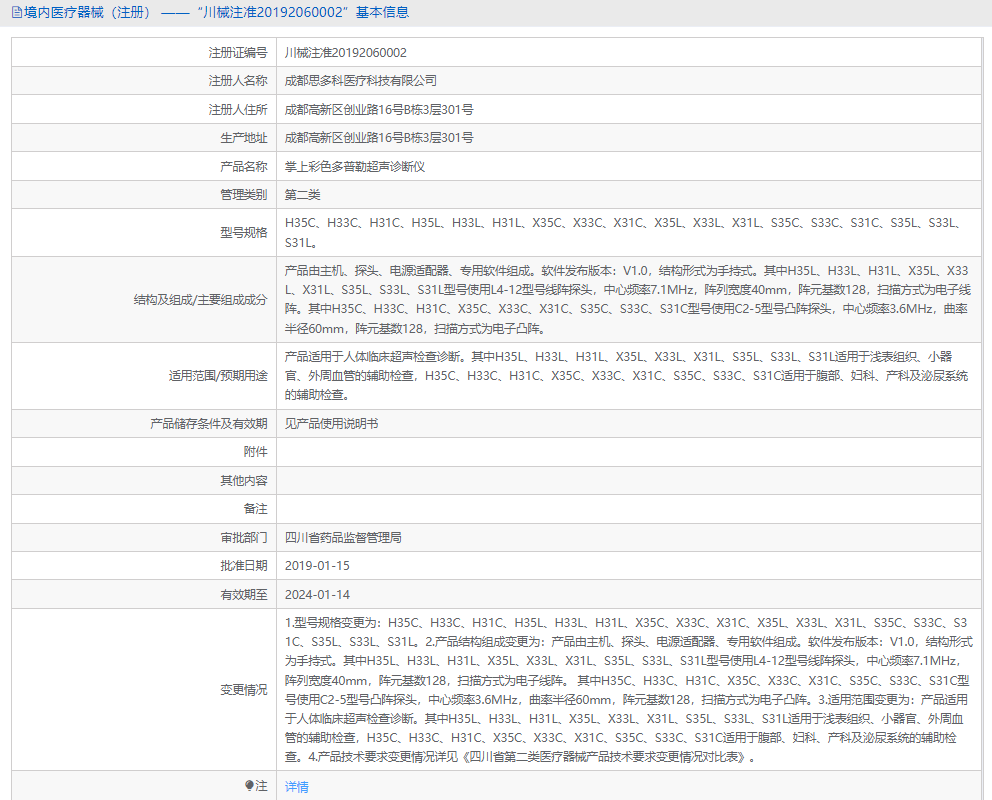Click the 有效期至 label
Screen dimensions: 992x800
(244, 594)
